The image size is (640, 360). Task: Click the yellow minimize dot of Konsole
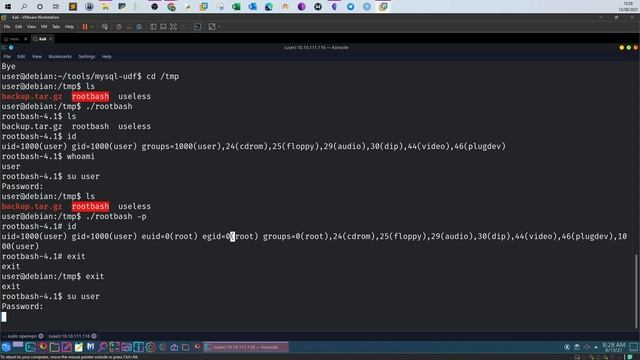coord(622,48)
